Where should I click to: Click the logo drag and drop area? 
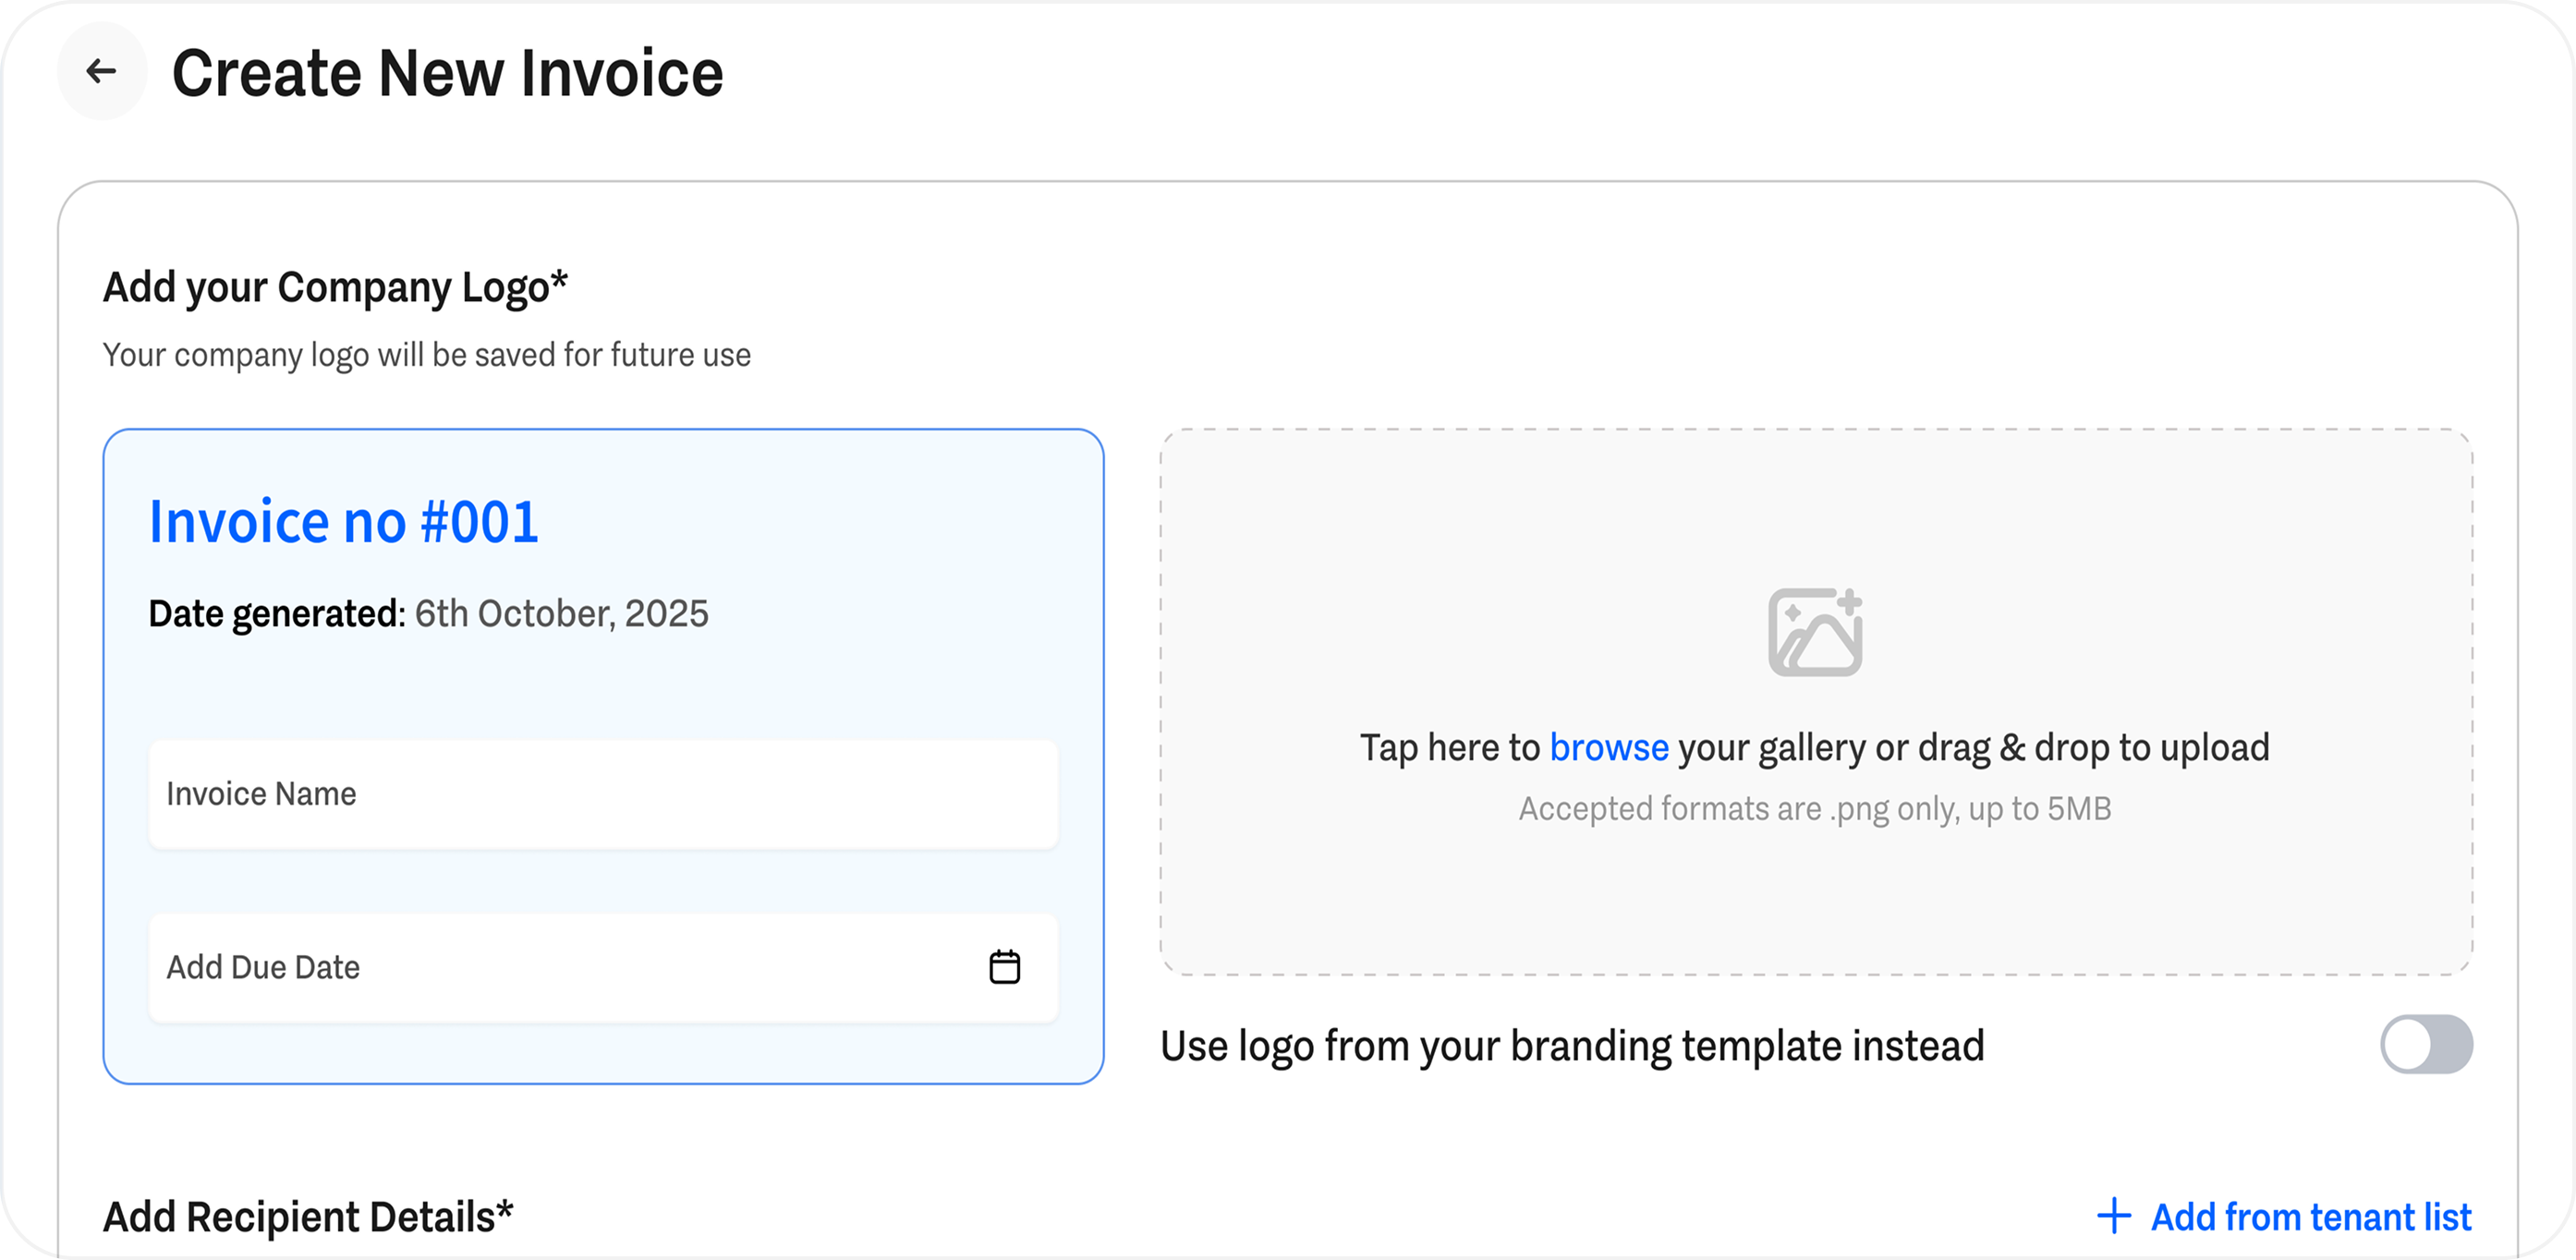point(1816,702)
